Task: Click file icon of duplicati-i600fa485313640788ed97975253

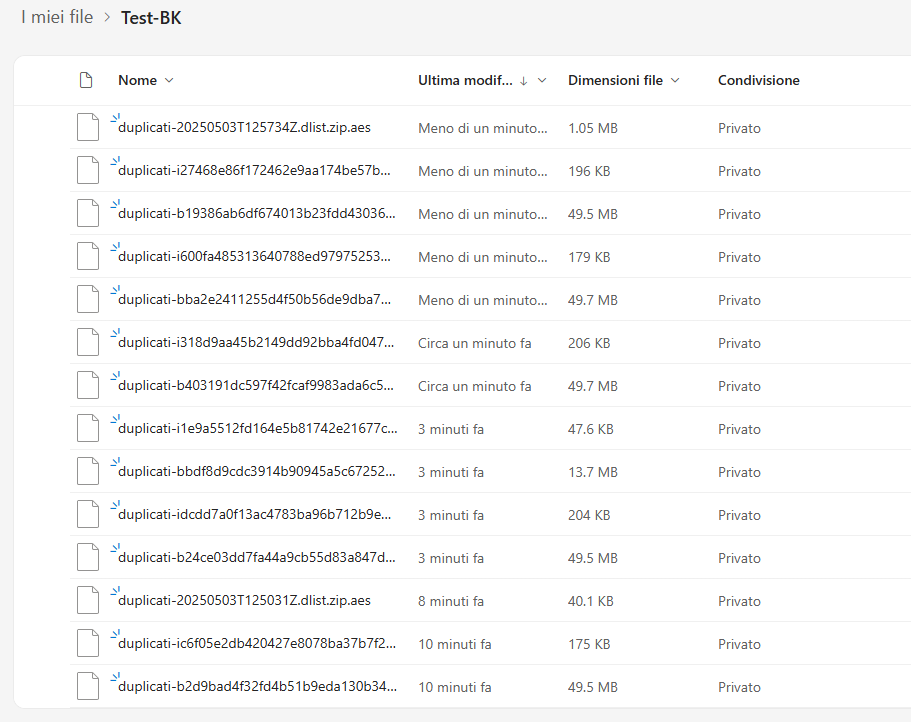Action: (x=88, y=257)
